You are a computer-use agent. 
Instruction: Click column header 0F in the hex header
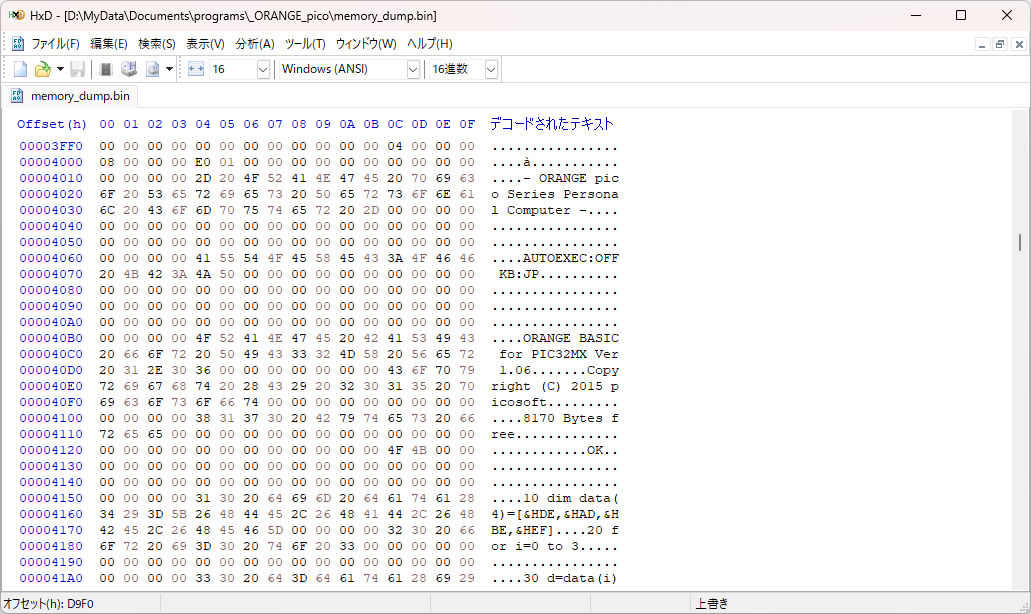pyautogui.click(x=467, y=124)
